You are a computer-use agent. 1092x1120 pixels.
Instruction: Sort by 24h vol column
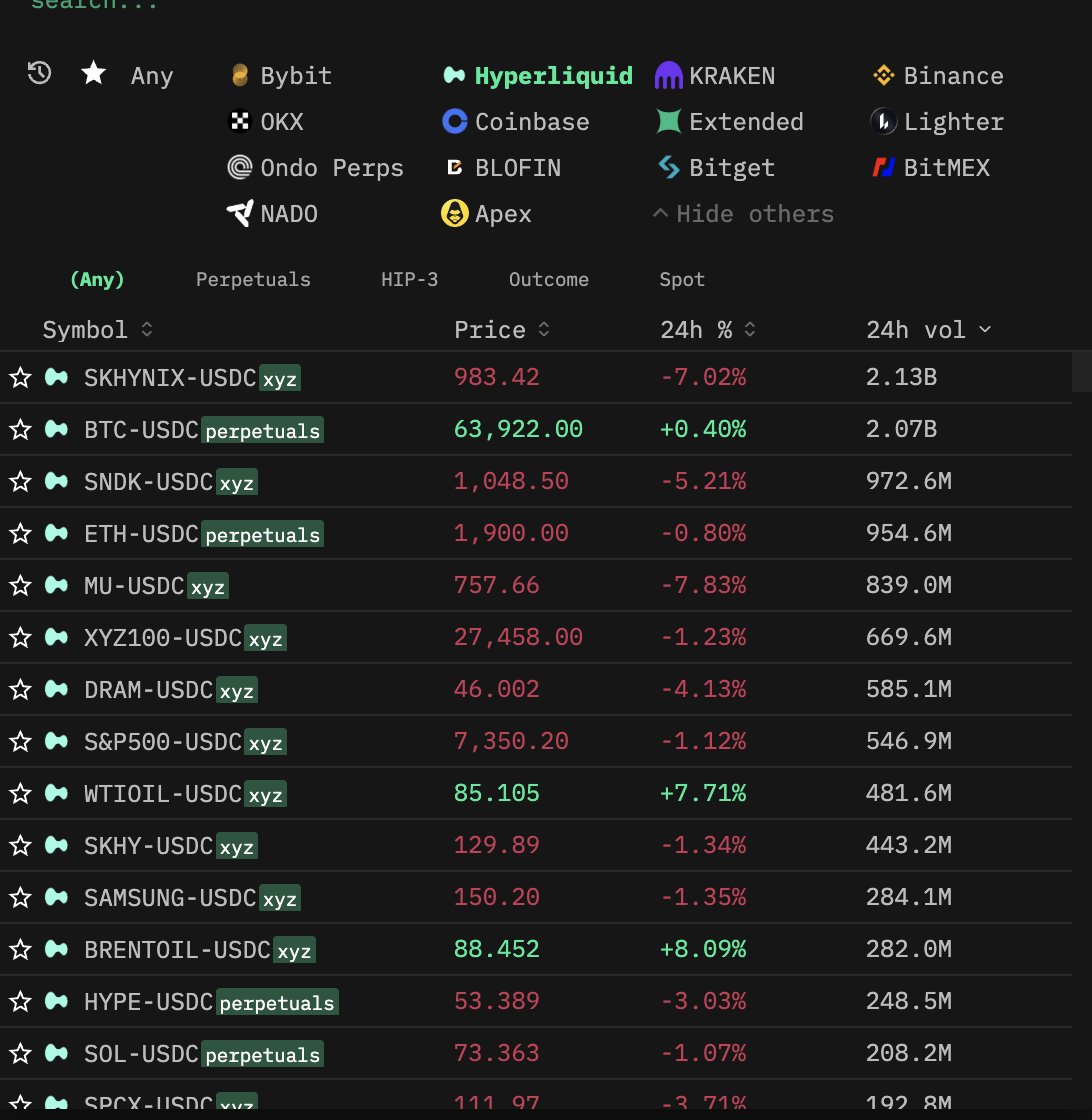[x=928, y=330]
